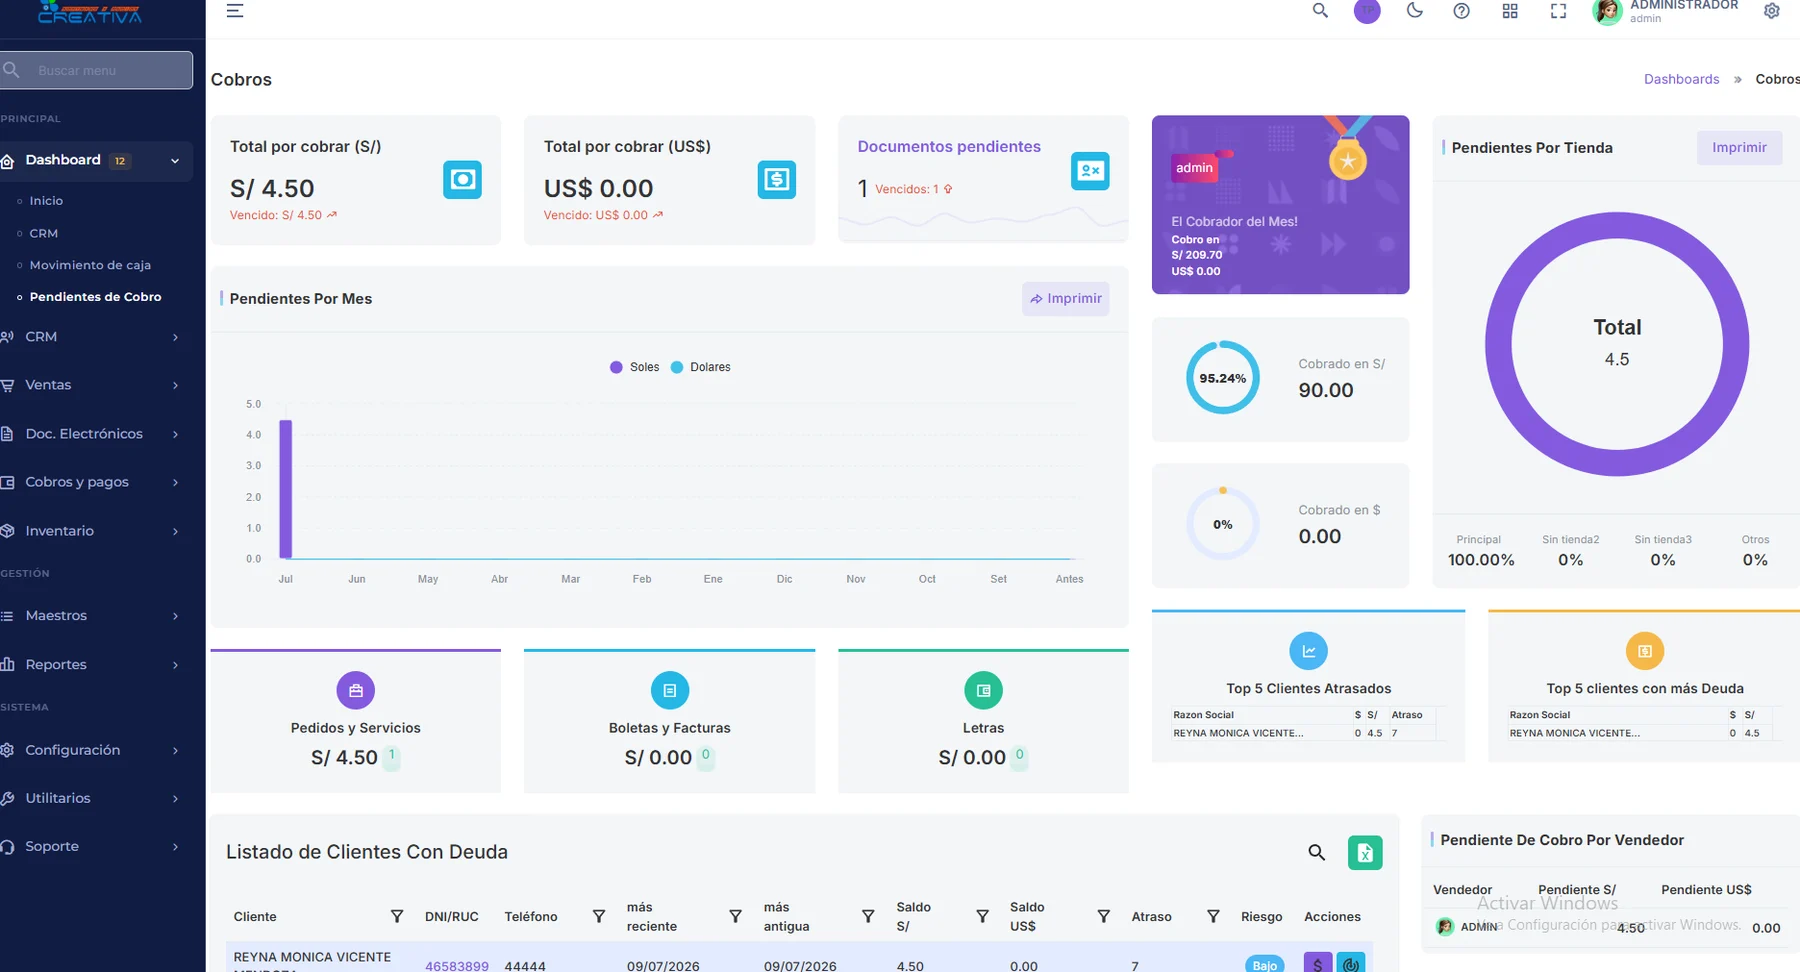The width and height of the screenshot is (1800, 972).
Task: Expand the Maestros sidebar group
Action: point(96,616)
